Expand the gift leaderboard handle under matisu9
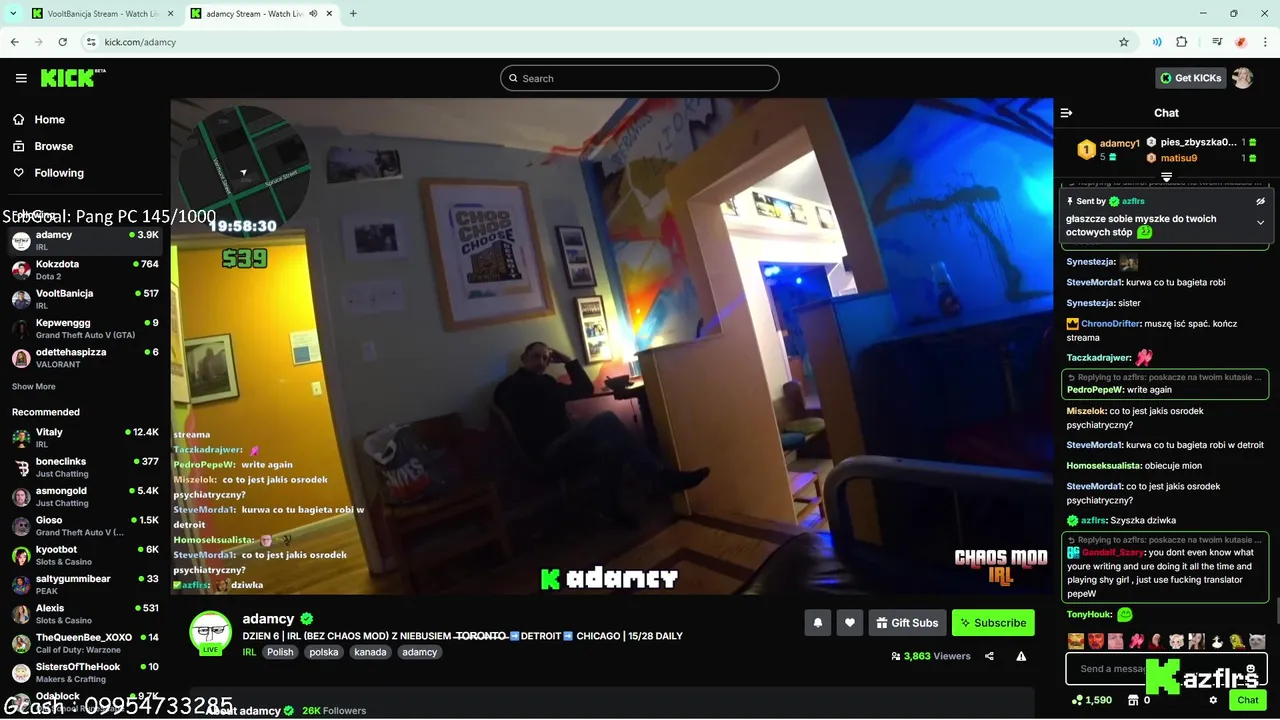The width and height of the screenshot is (1280, 720). [1166, 177]
